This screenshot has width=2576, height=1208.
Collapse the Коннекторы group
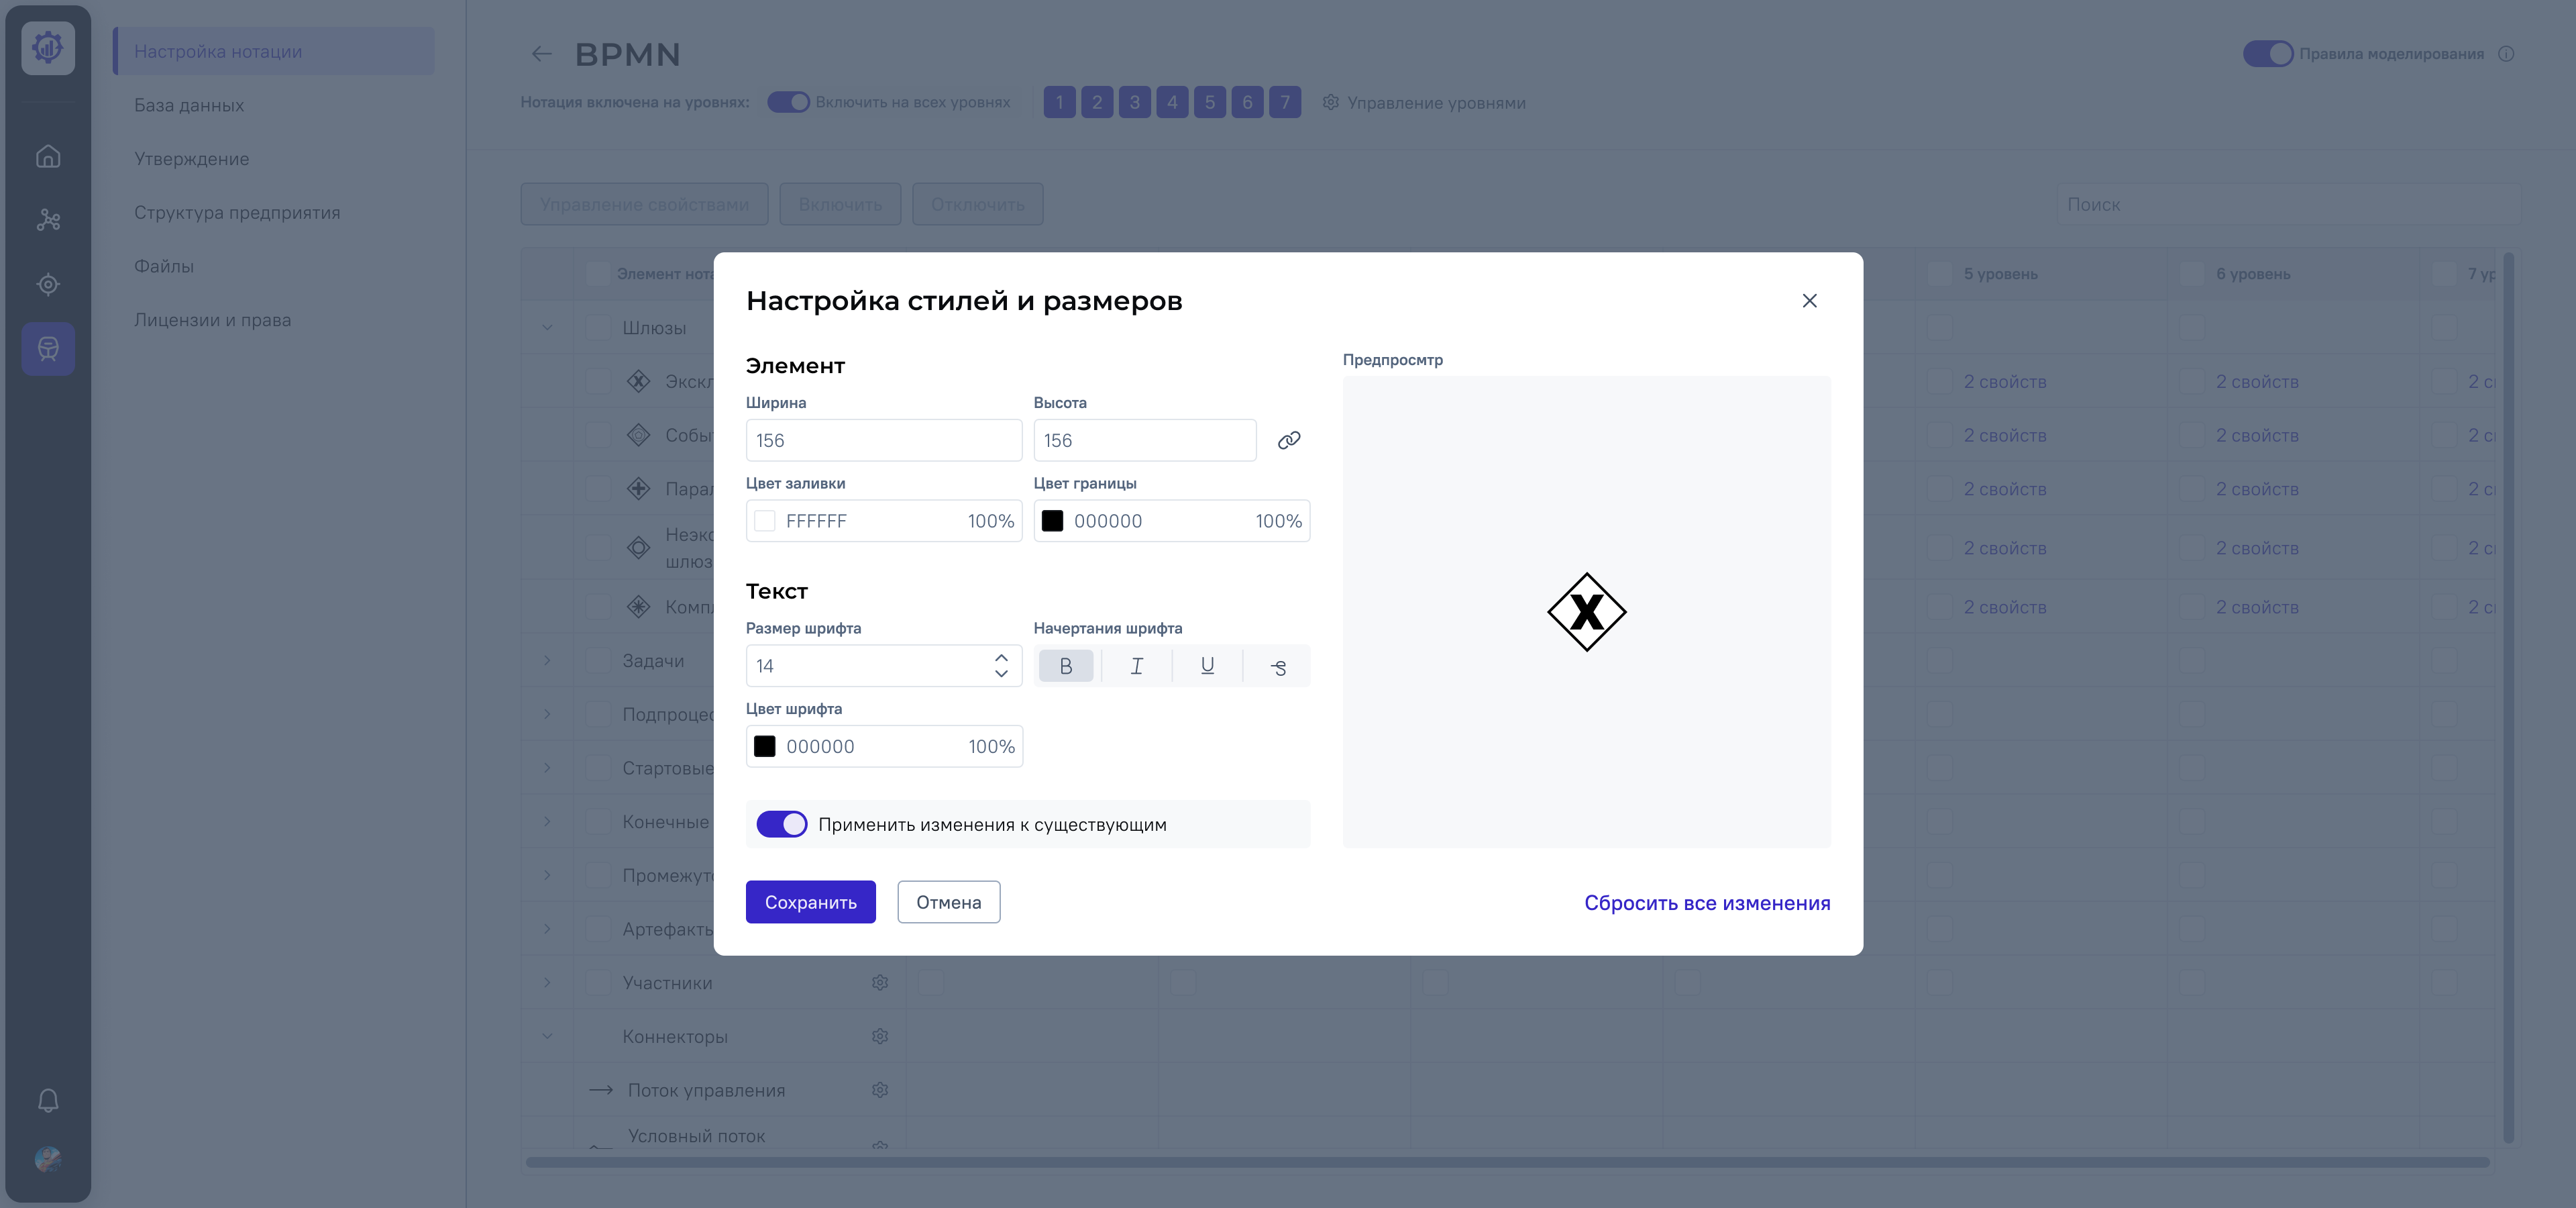pyautogui.click(x=547, y=1036)
